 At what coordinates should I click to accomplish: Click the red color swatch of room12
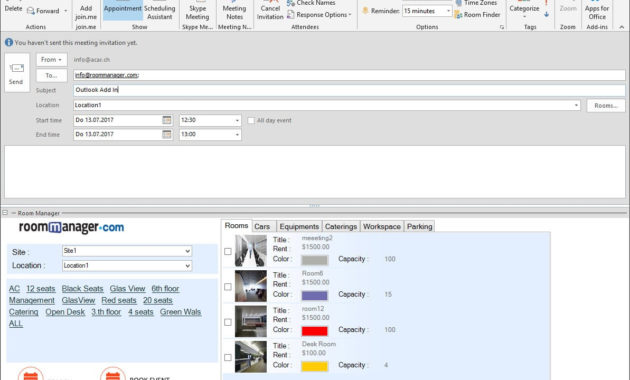(315, 331)
